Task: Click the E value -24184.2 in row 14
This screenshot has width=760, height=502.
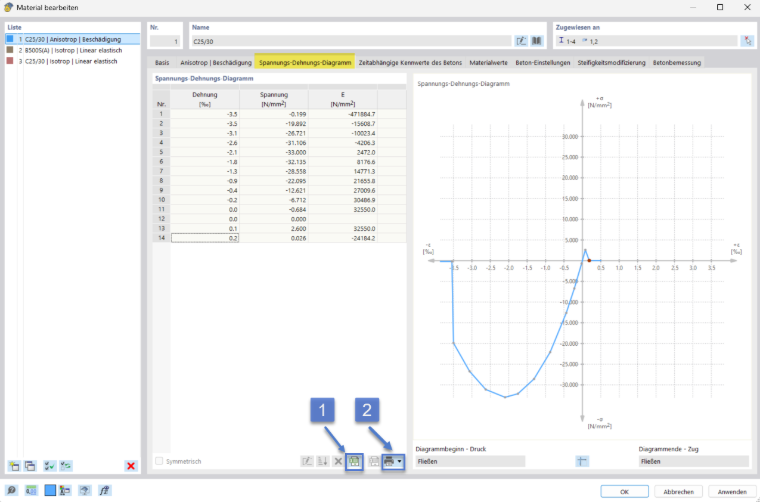Action: (343, 238)
